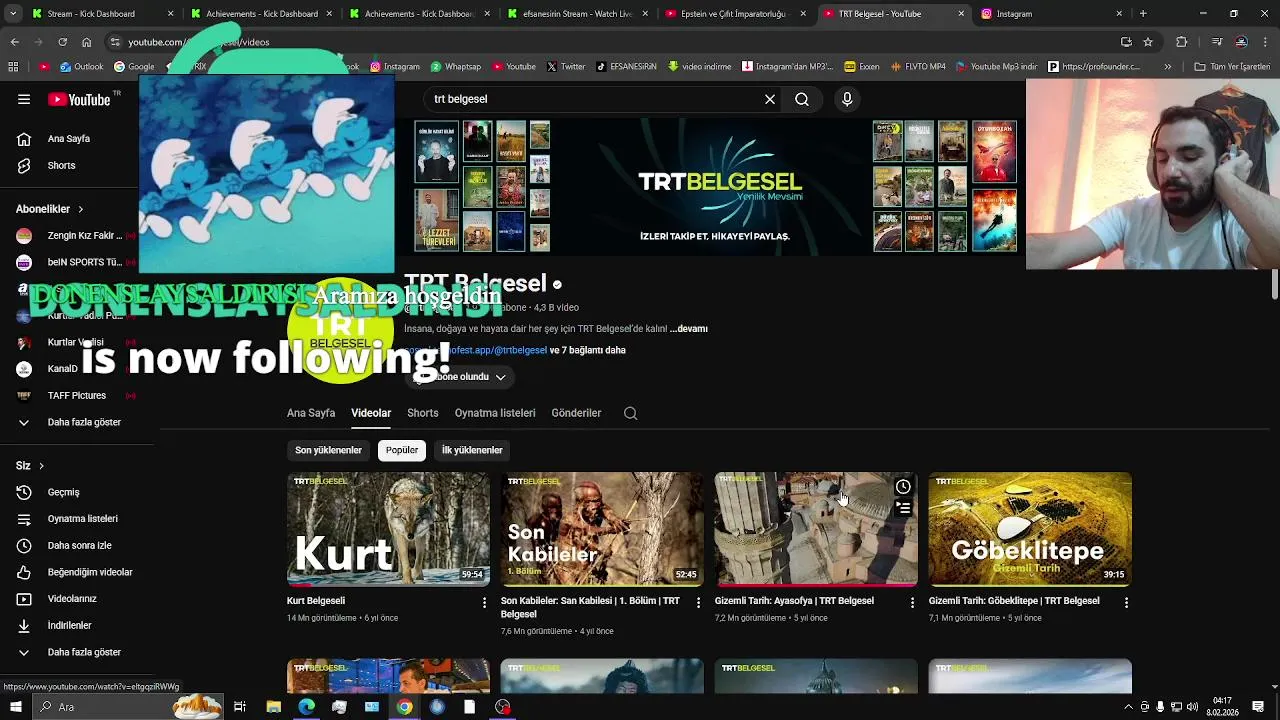This screenshot has width=1280, height=720.
Task: Open Chrome extensions puzzle icon
Action: point(1182,42)
